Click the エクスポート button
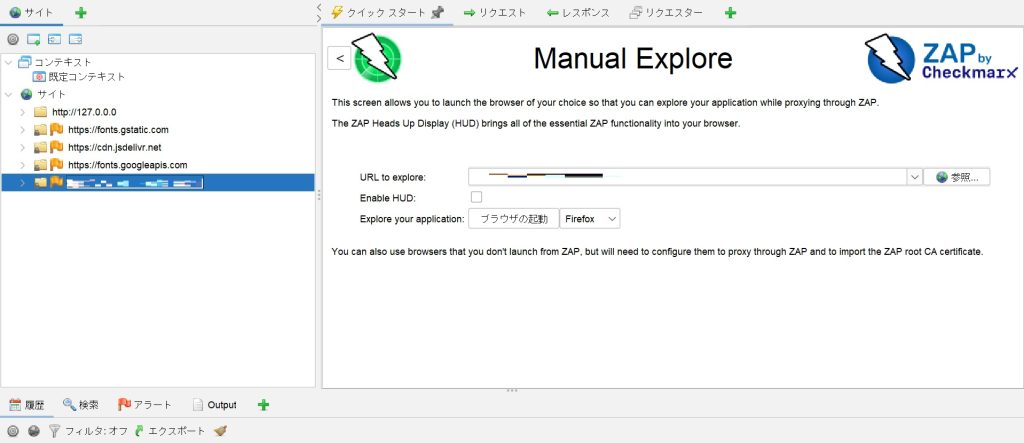This screenshot has height=443, width=1024. tap(170, 431)
